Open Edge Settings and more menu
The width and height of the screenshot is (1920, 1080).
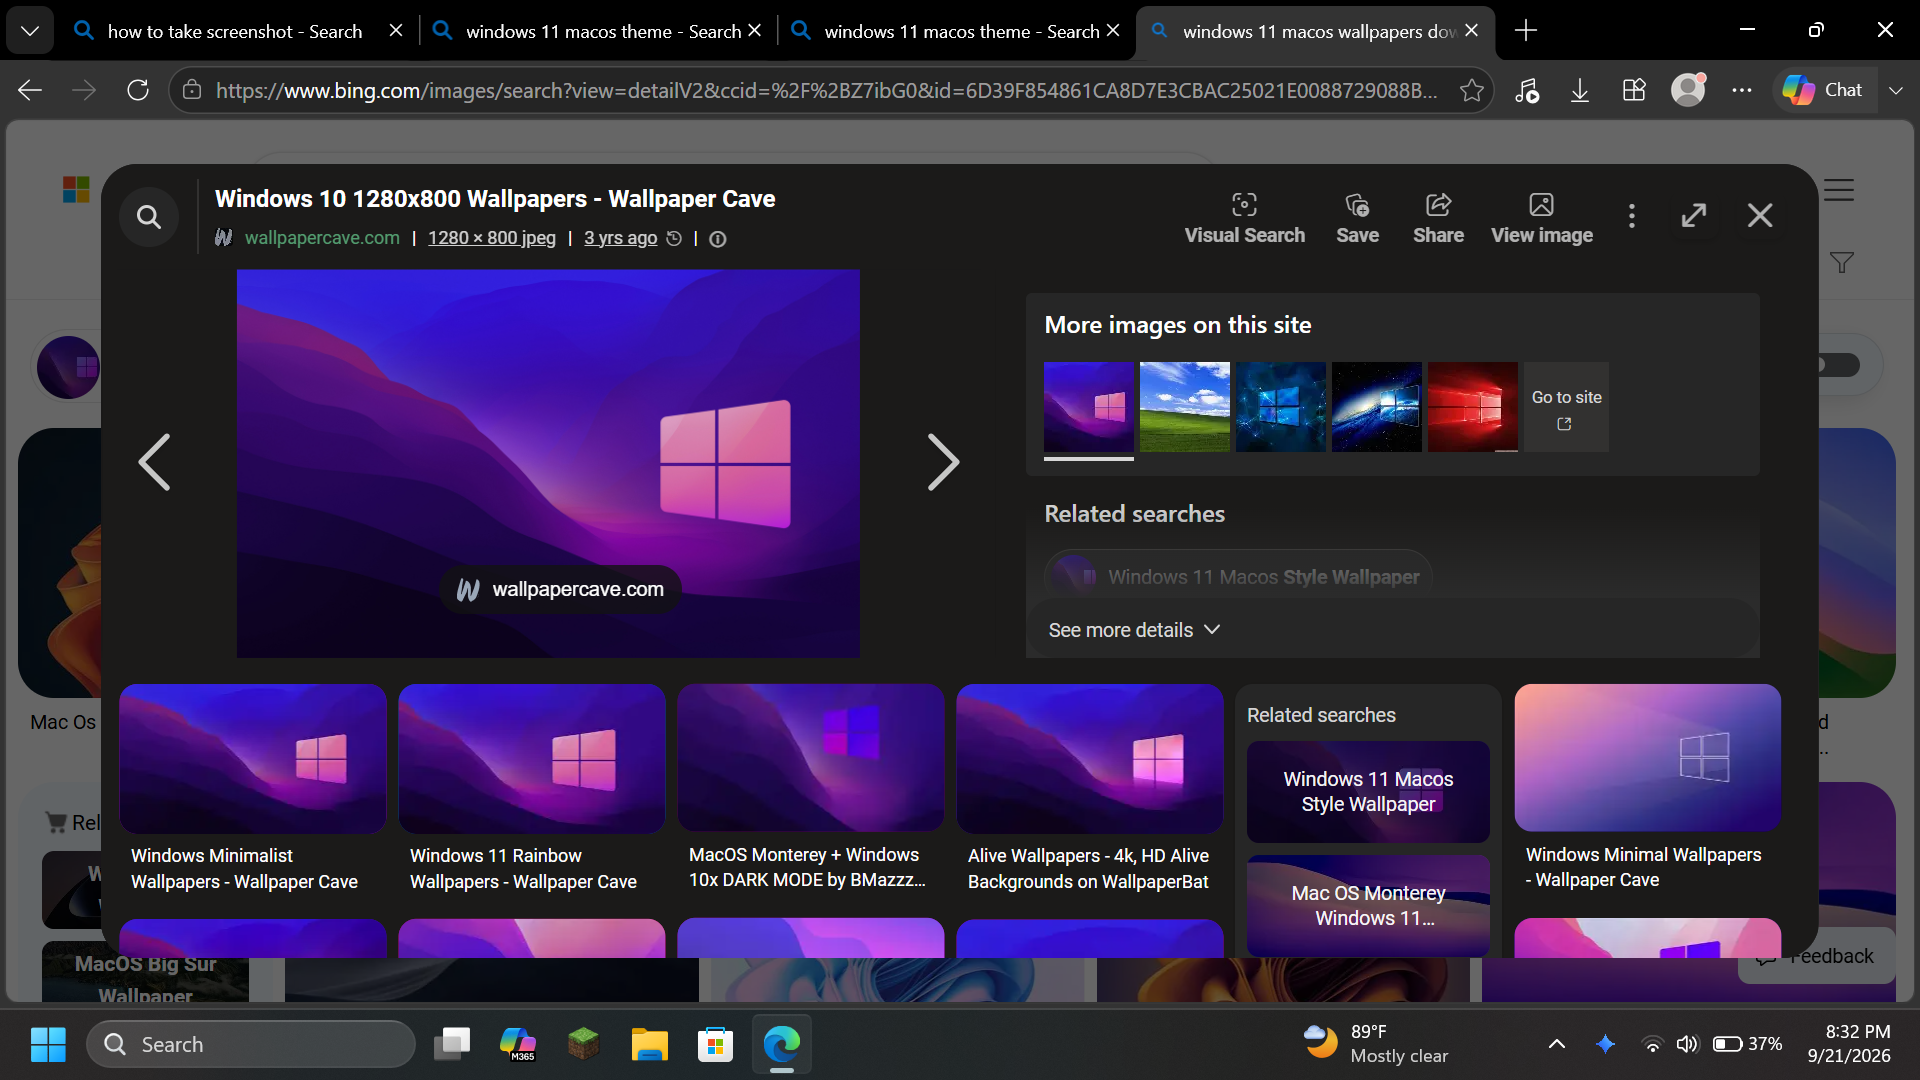point(1742,91)
